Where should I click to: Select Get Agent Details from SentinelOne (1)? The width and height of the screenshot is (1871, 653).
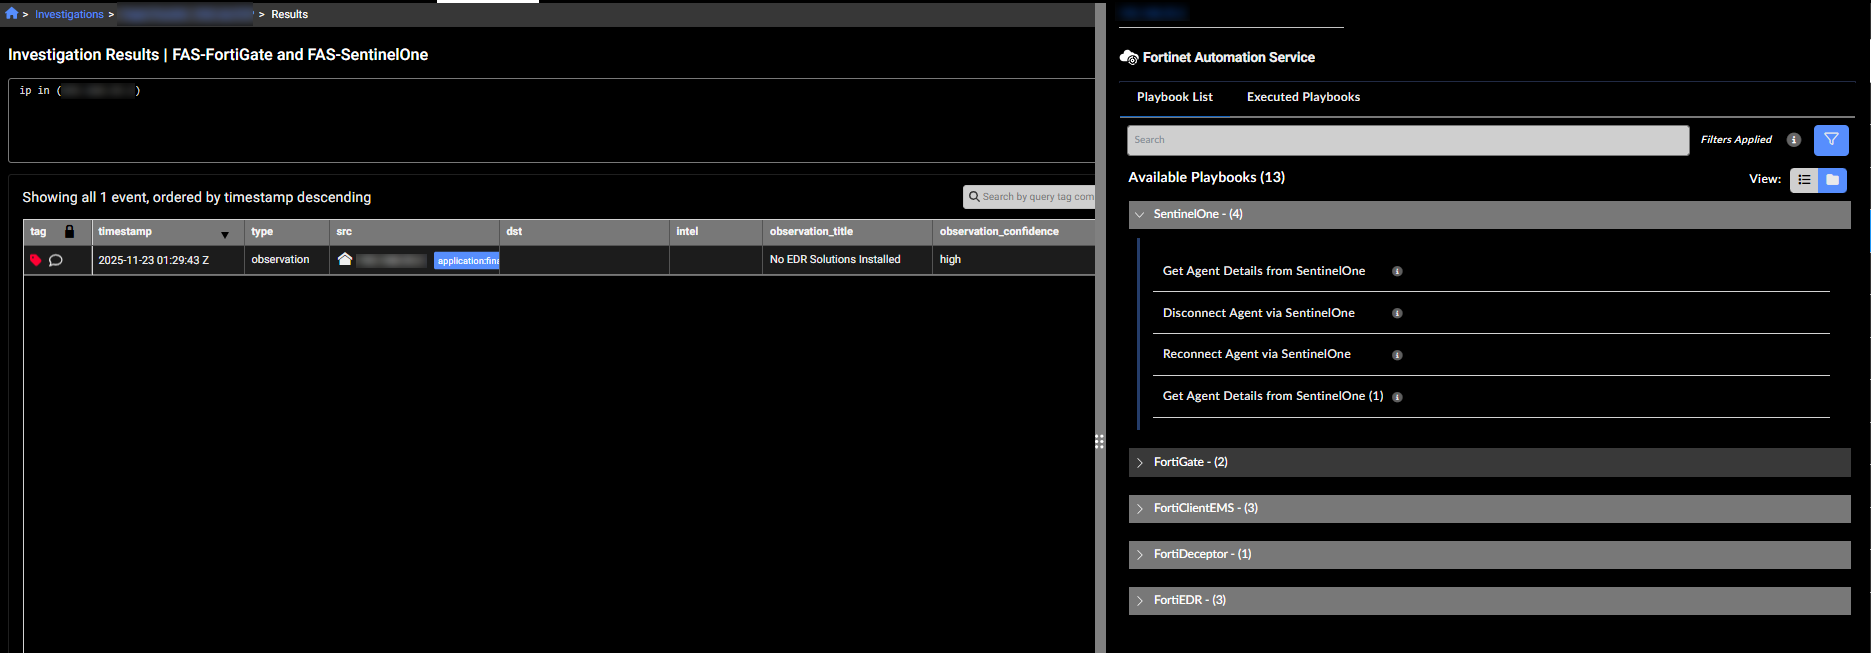[x=1273, y=396]
